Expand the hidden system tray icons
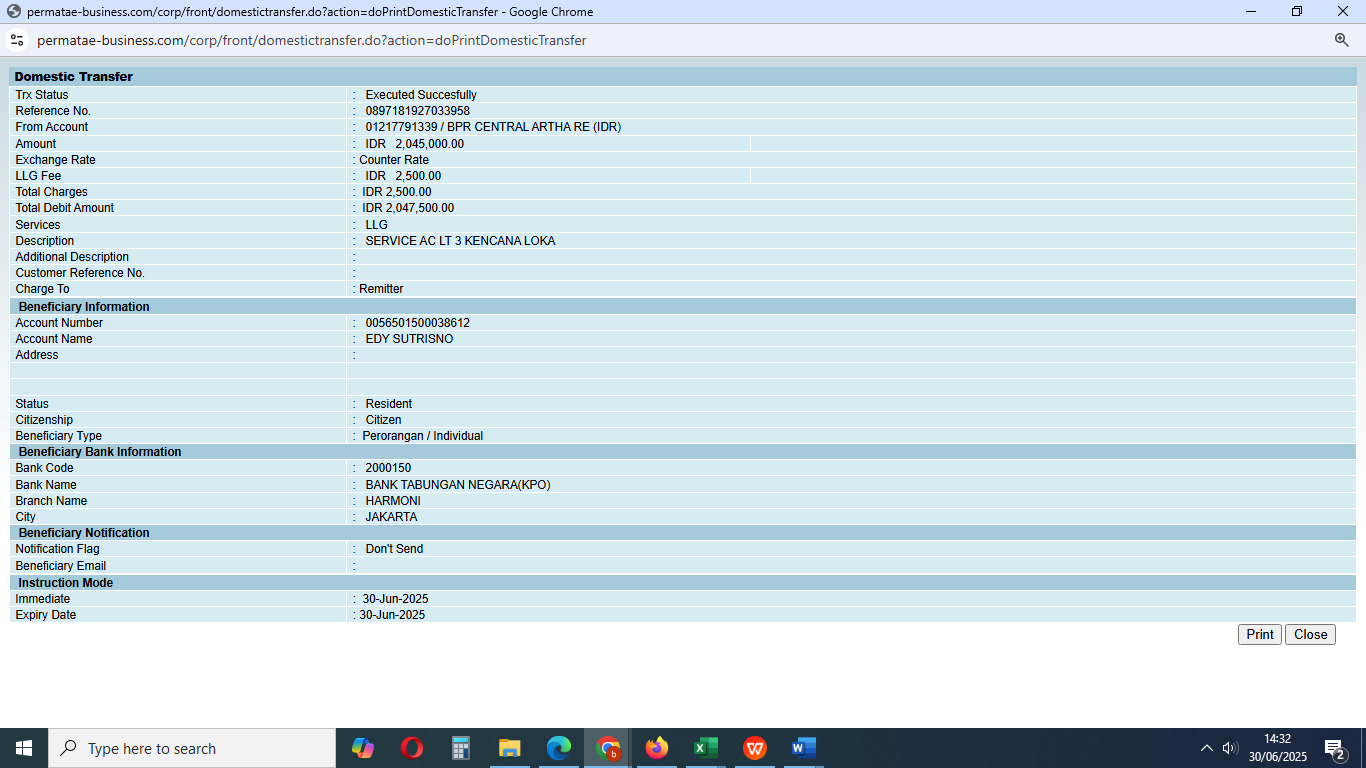 click(1206, 748)
